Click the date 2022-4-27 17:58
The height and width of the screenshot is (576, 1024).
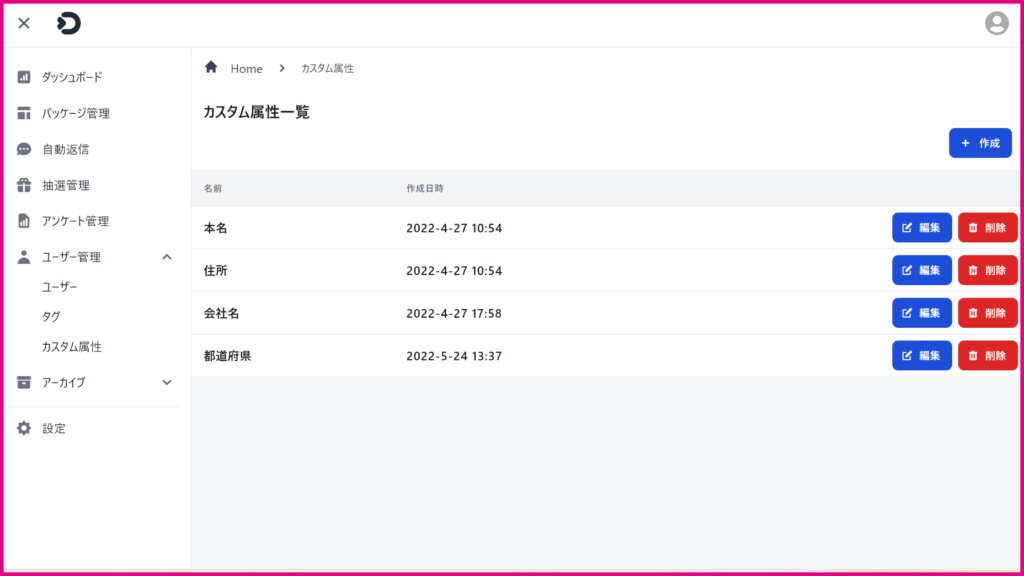tap(454, 313)
